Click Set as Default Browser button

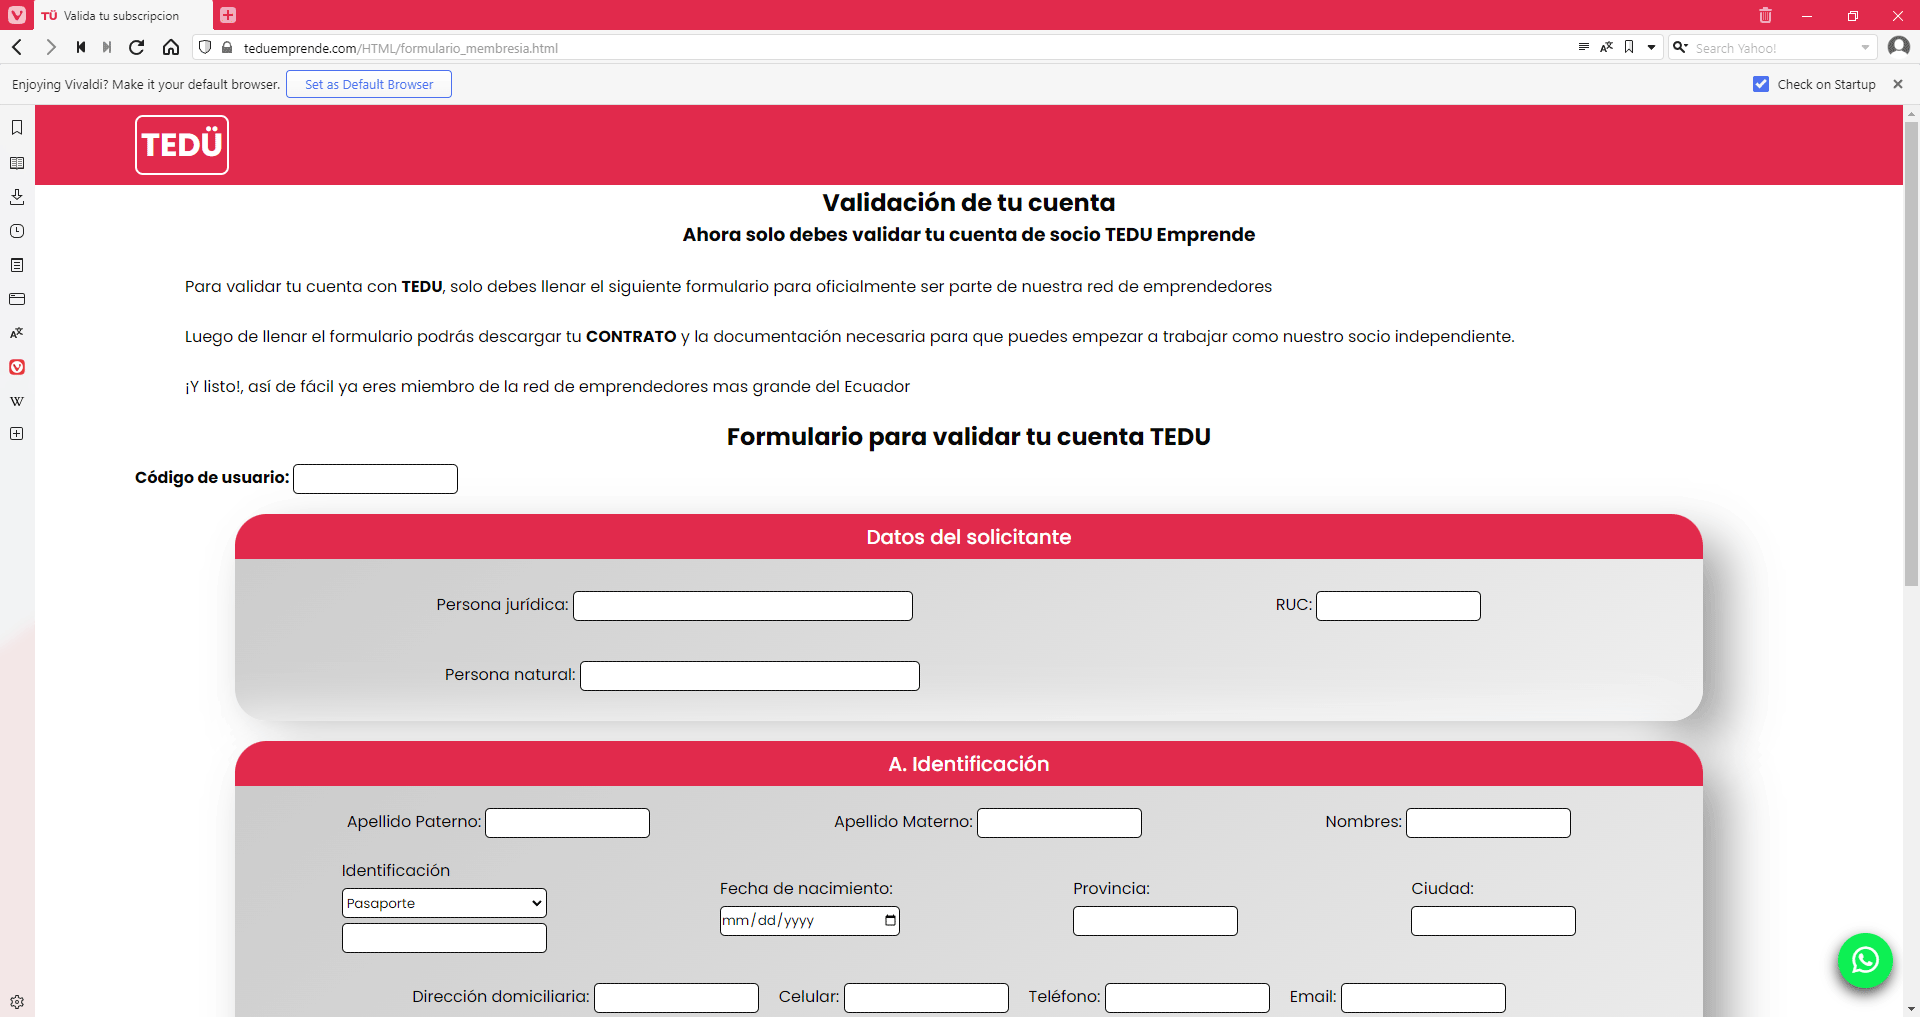point(369,84)
